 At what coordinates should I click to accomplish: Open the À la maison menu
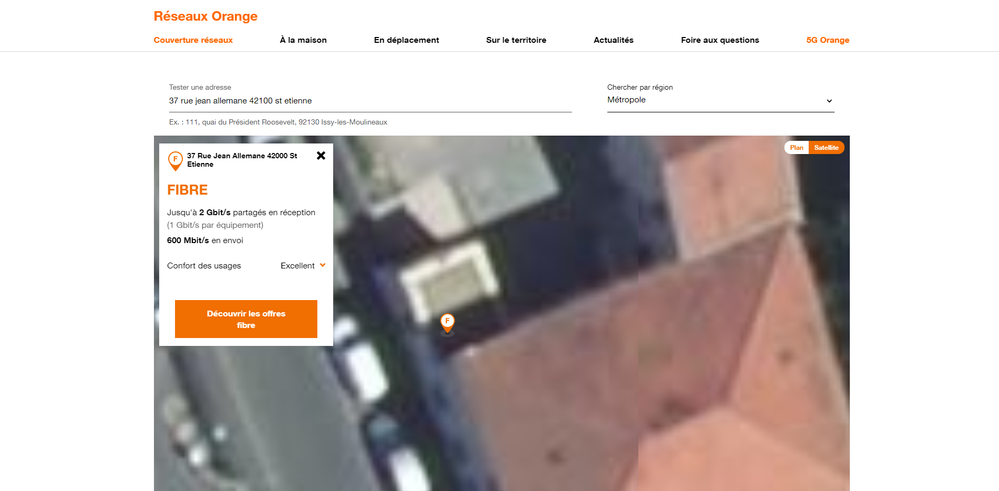pos(303,40)
